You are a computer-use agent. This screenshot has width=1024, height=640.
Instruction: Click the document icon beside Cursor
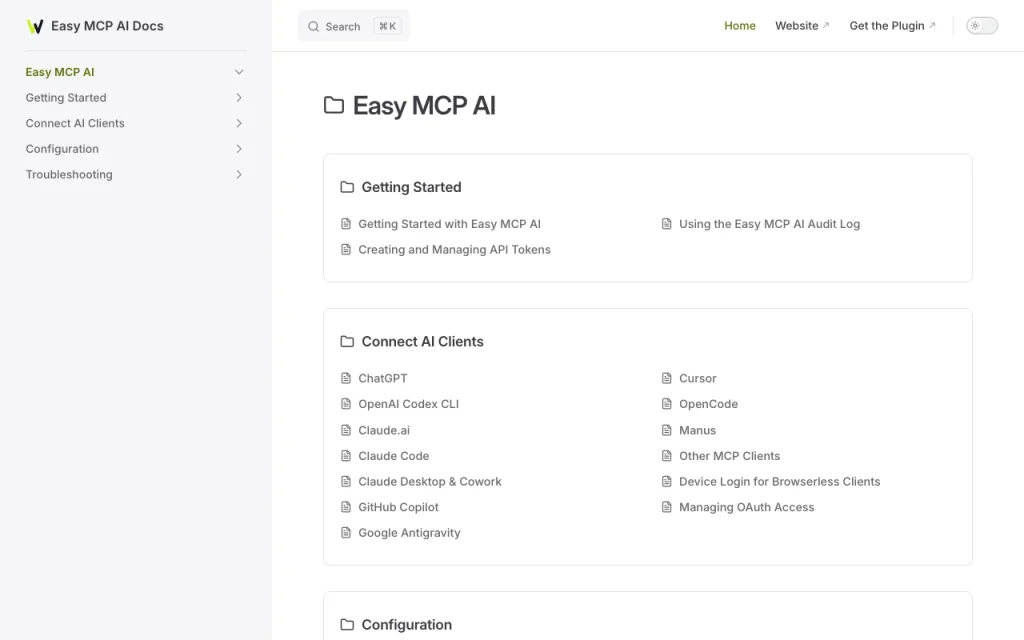click(x=667, y=378)
